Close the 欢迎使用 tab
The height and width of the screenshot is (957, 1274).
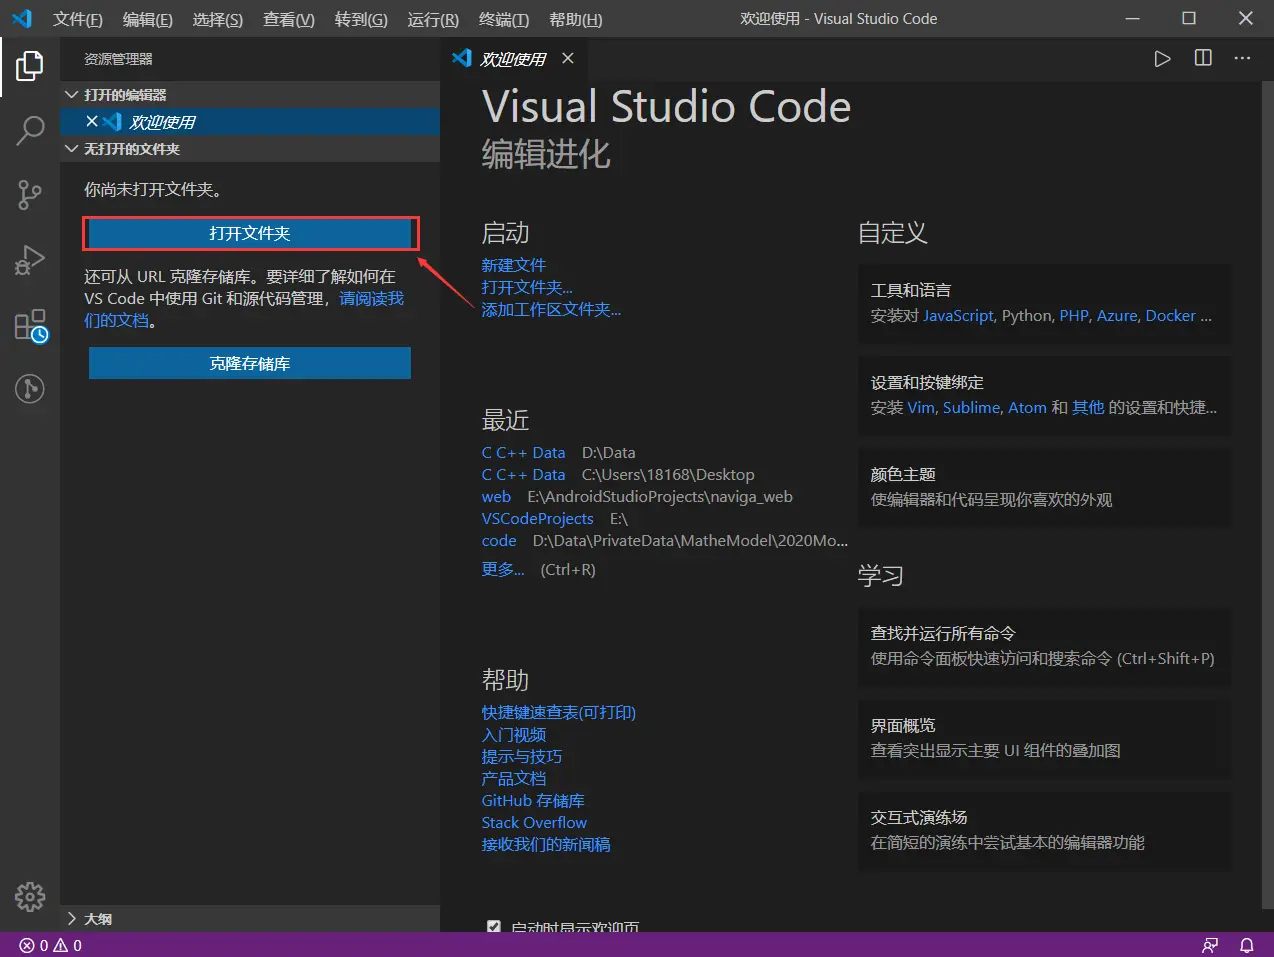click(x=568, y=59)
